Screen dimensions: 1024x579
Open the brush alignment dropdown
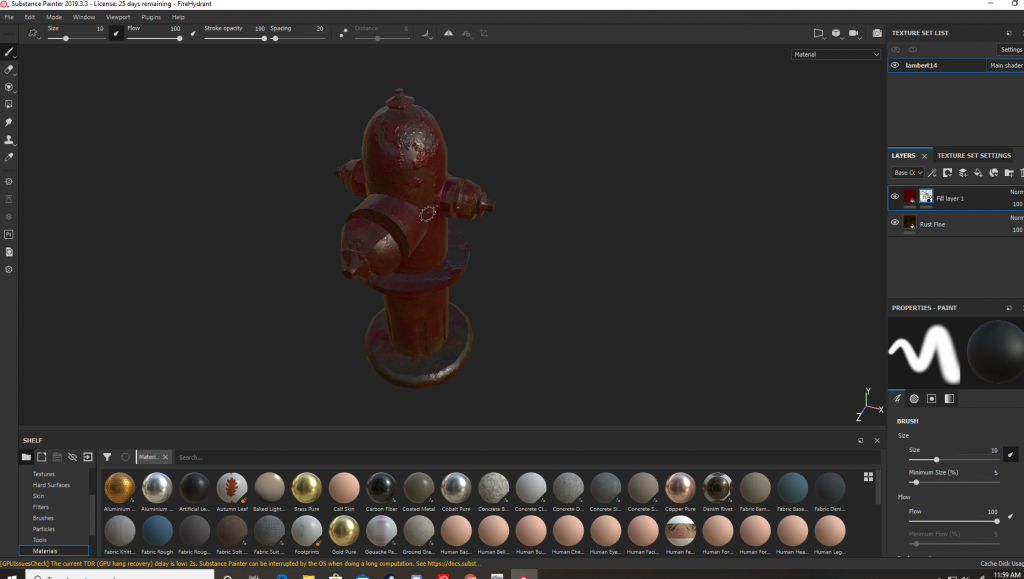pos(427,33)
